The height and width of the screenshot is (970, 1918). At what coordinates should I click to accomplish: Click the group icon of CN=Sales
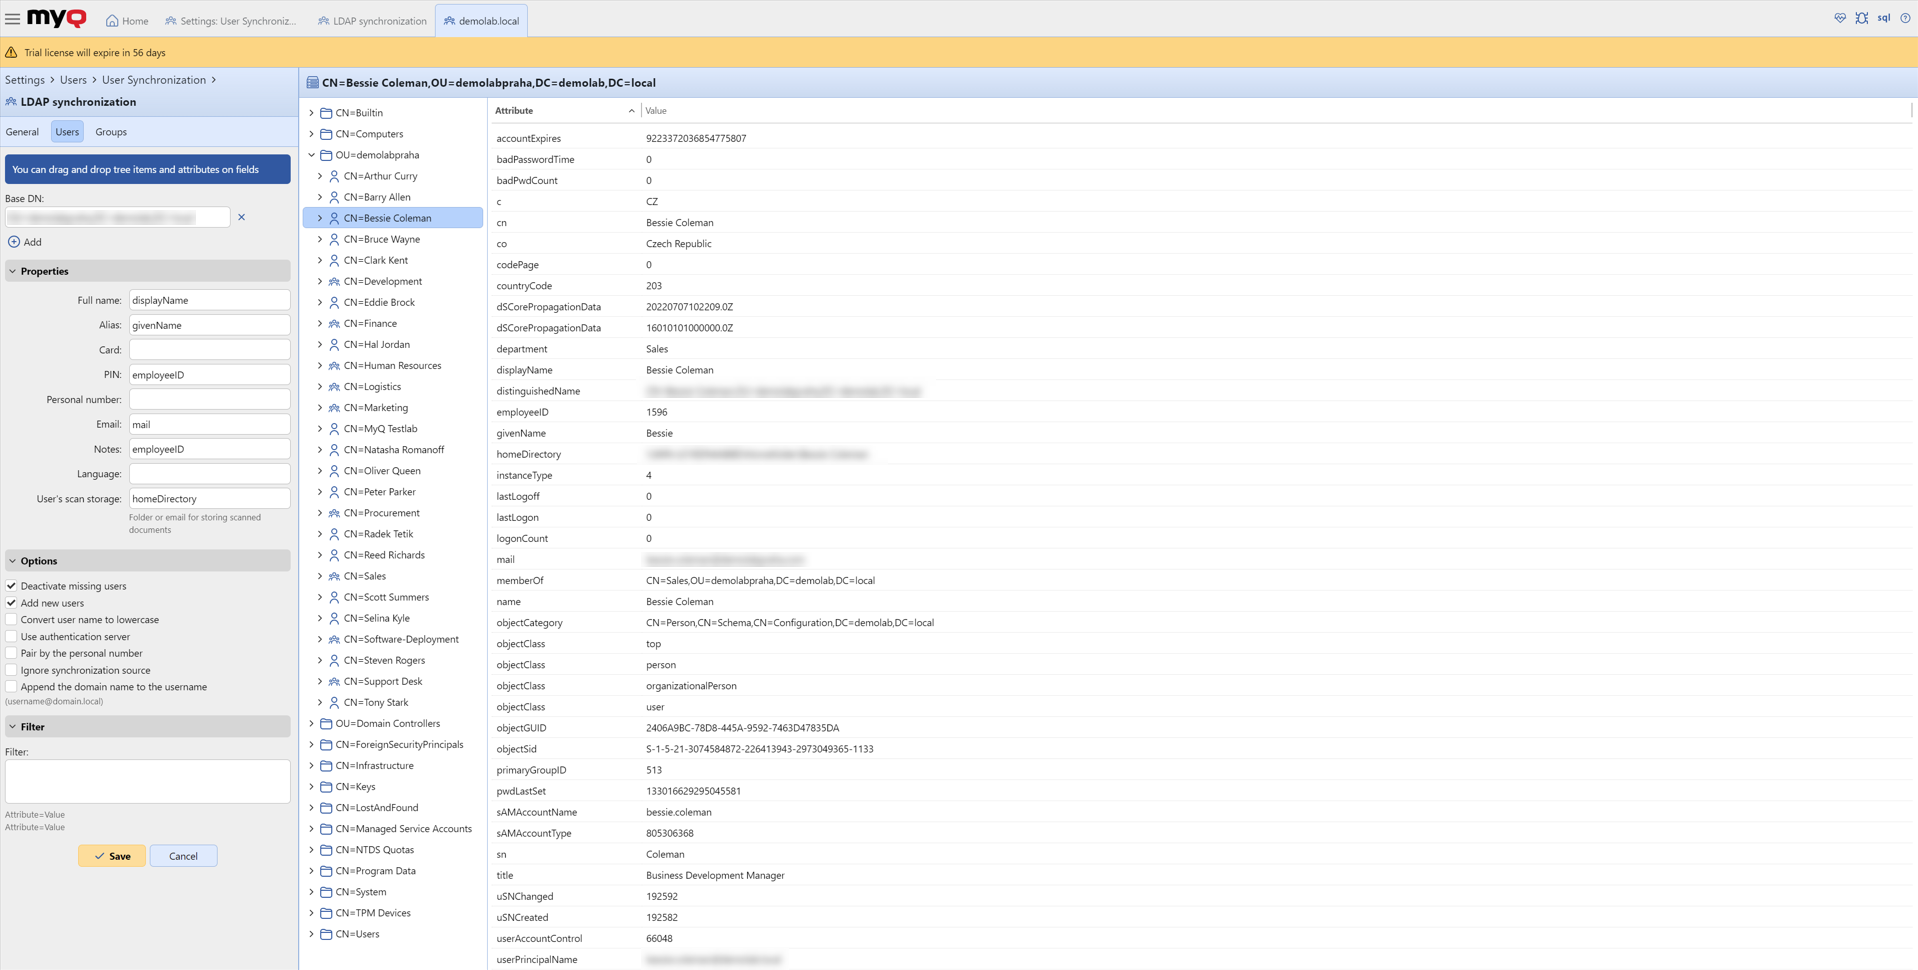point(334,576)
